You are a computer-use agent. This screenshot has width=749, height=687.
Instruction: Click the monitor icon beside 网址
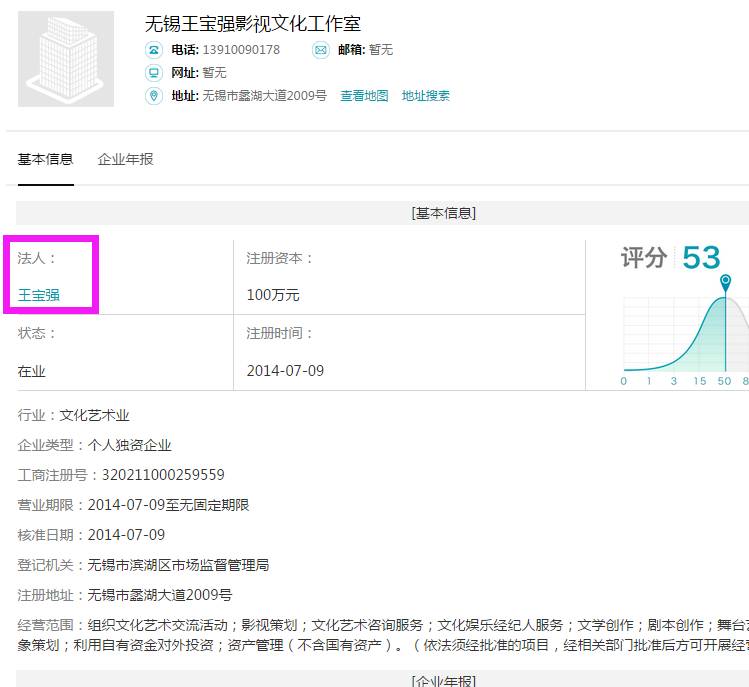(154, 73)
